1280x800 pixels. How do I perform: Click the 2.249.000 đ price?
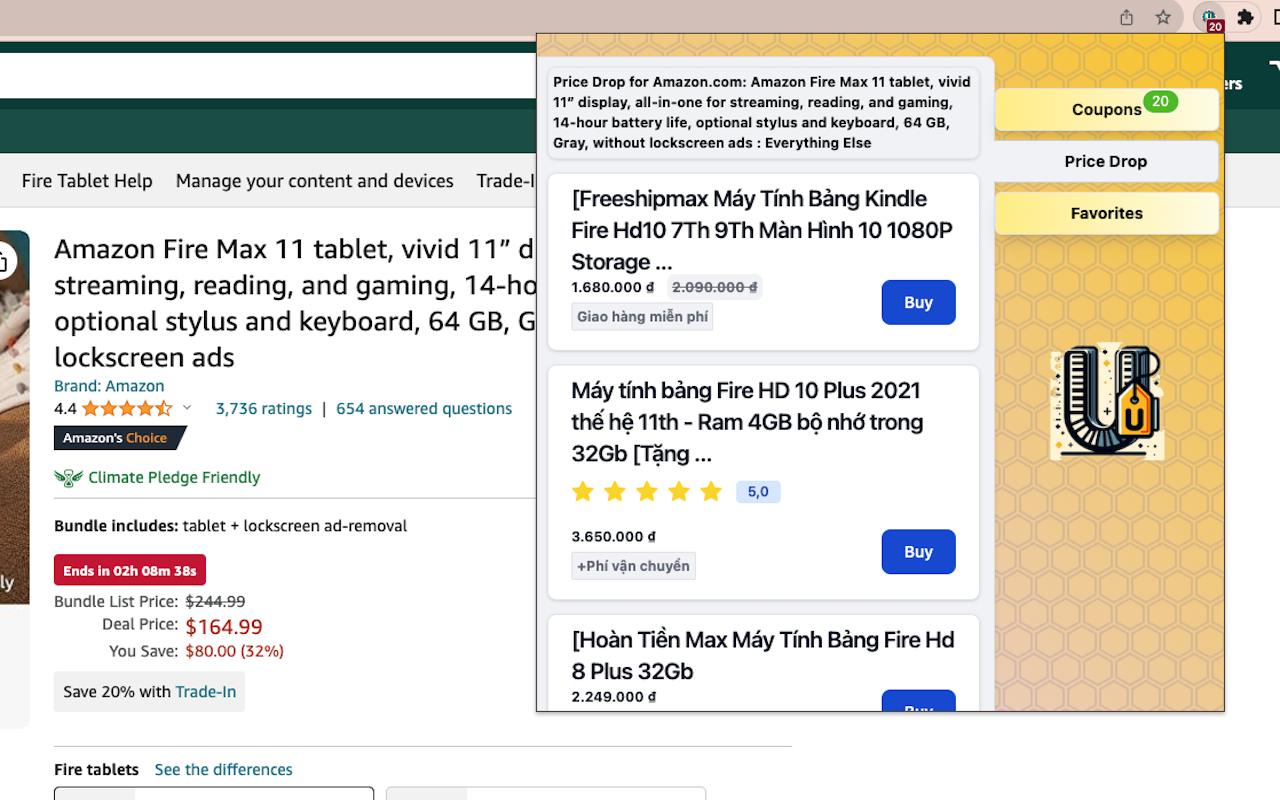click(x=614, y=697)
